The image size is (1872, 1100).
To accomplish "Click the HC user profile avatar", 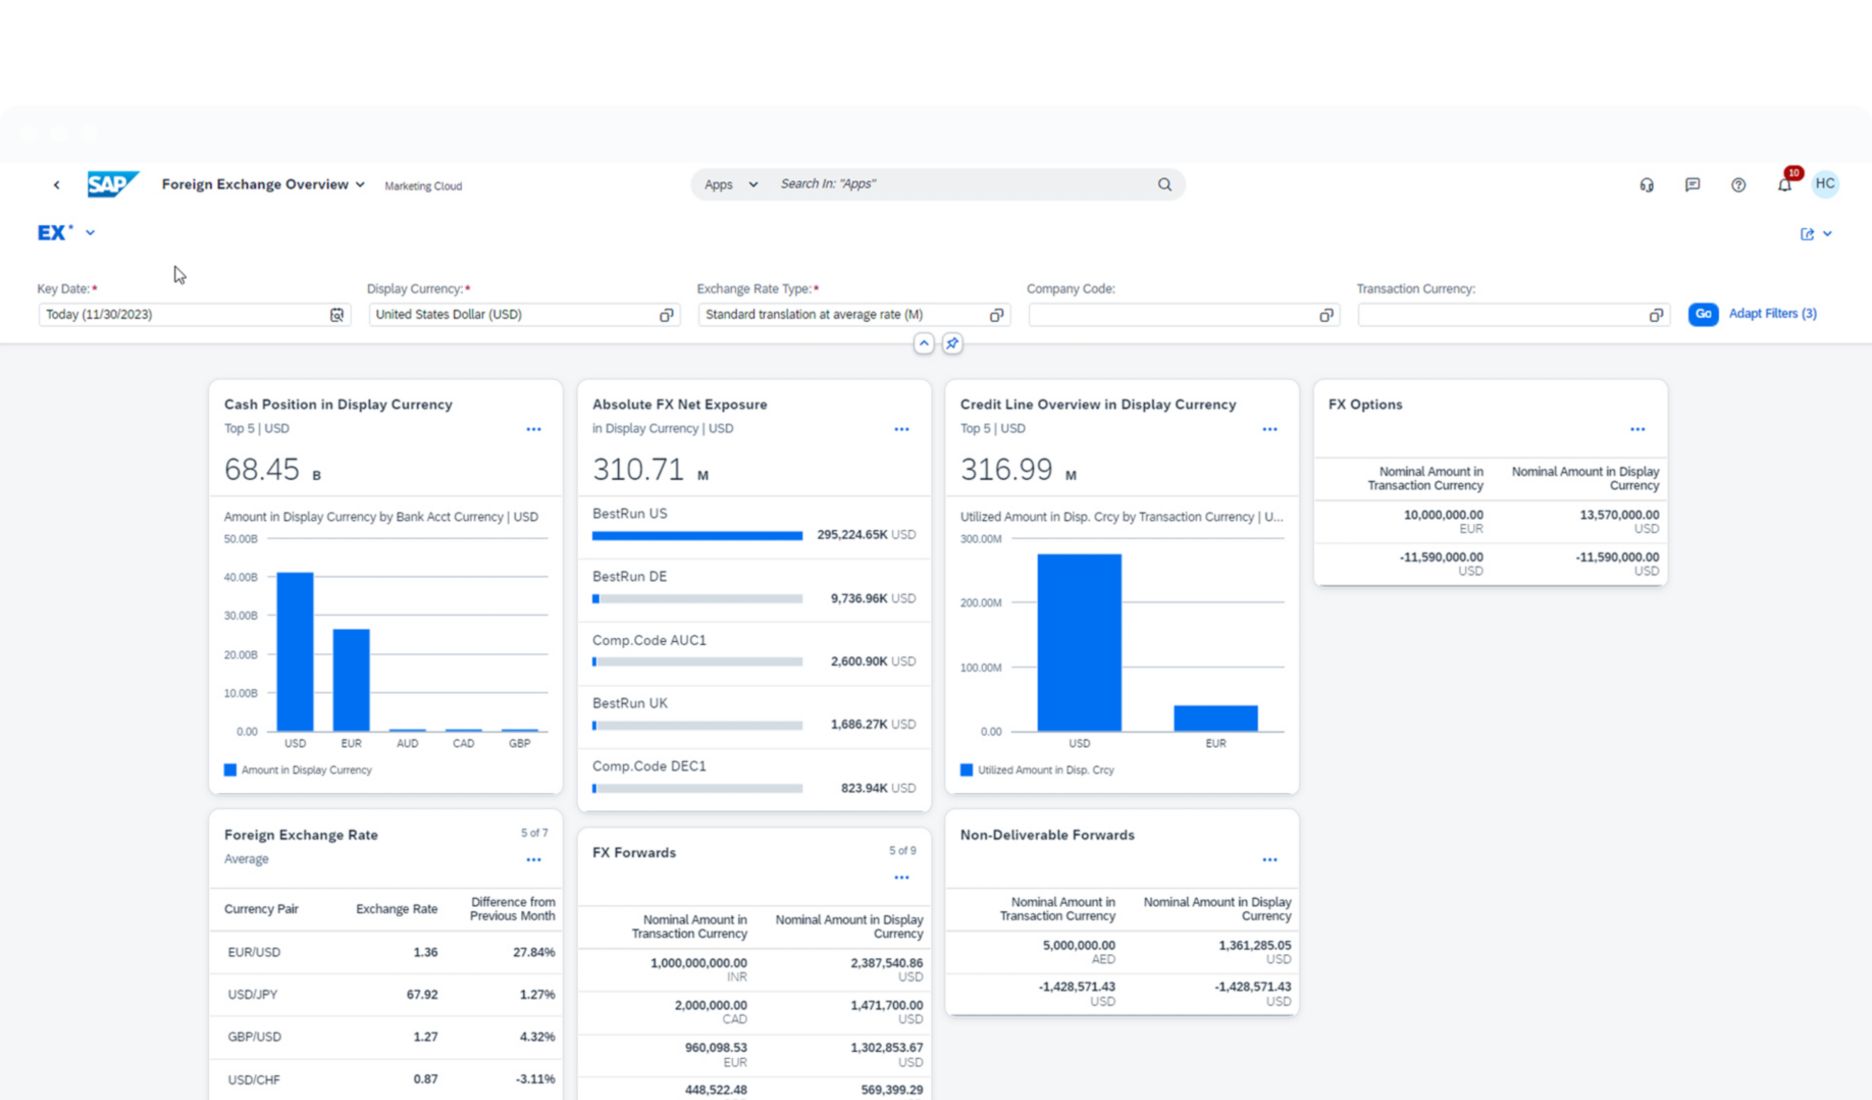I will pyautogui.click(x=1825, y=184).
